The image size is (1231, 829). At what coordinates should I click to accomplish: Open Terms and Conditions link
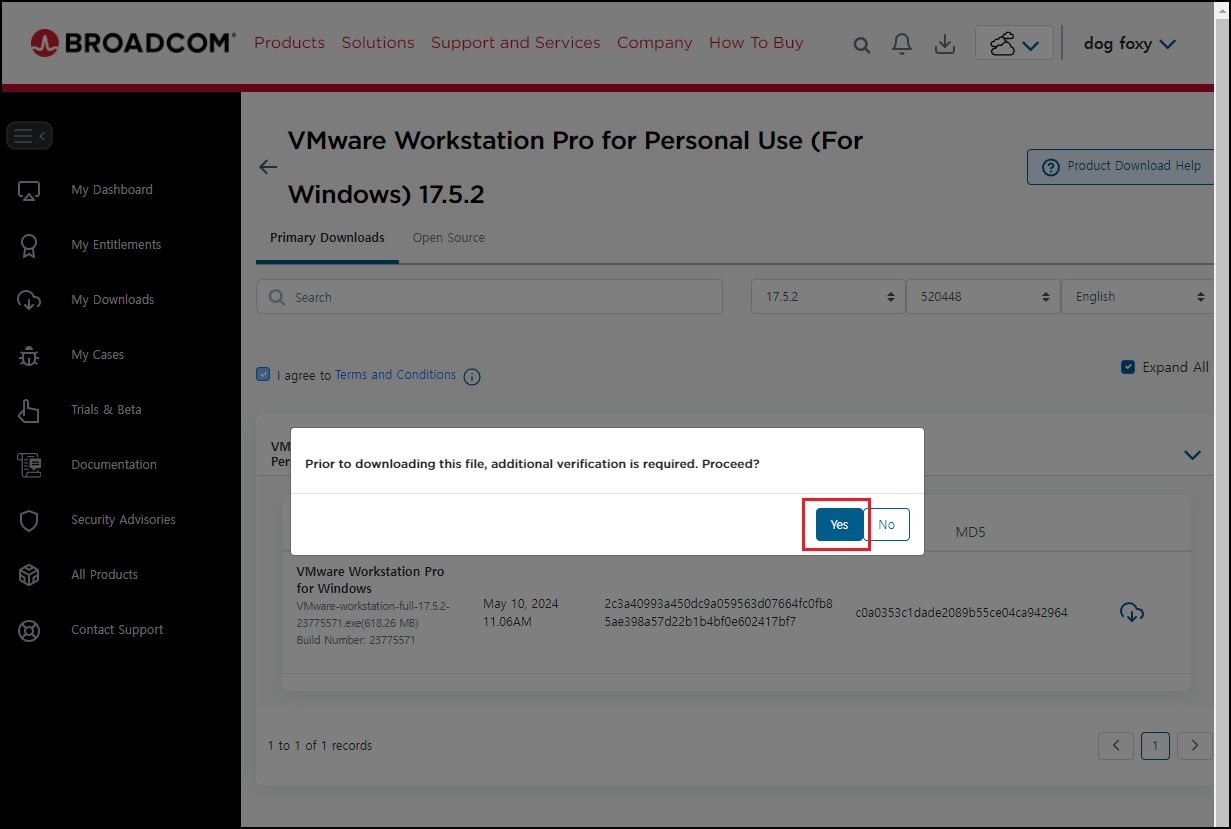click(x=395, y=375)
